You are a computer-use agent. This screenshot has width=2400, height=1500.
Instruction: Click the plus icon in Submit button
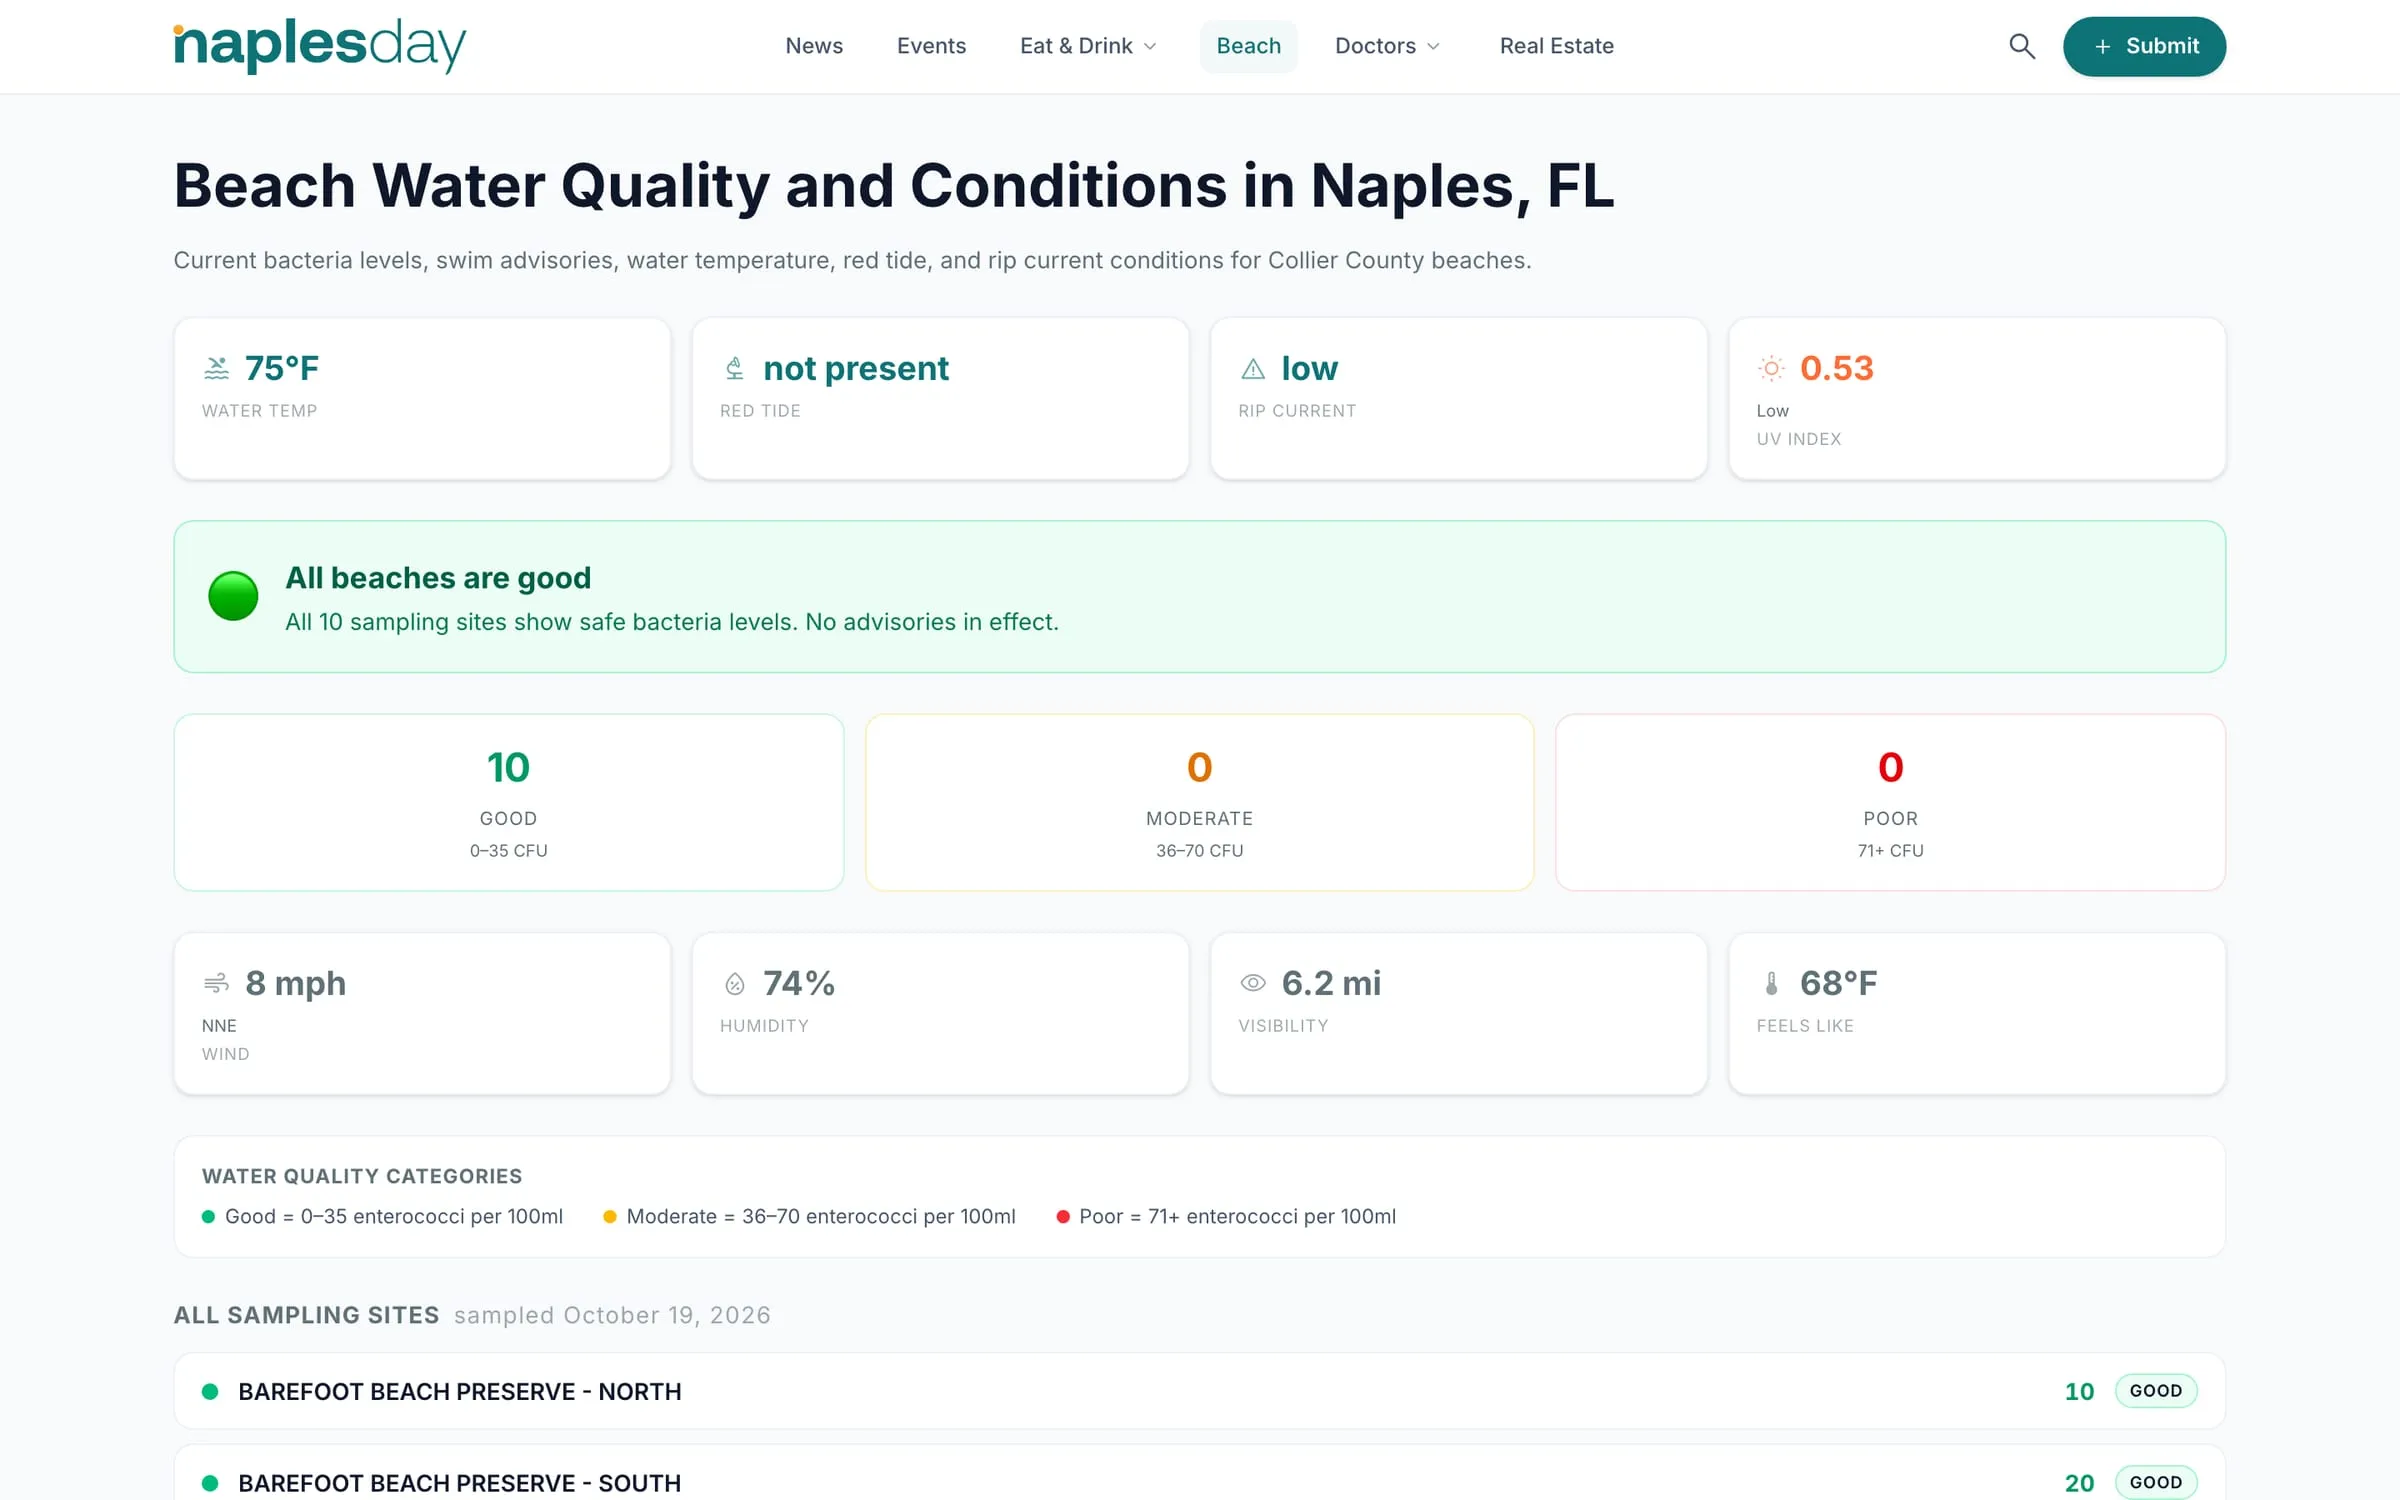[x=2103, y=46]
